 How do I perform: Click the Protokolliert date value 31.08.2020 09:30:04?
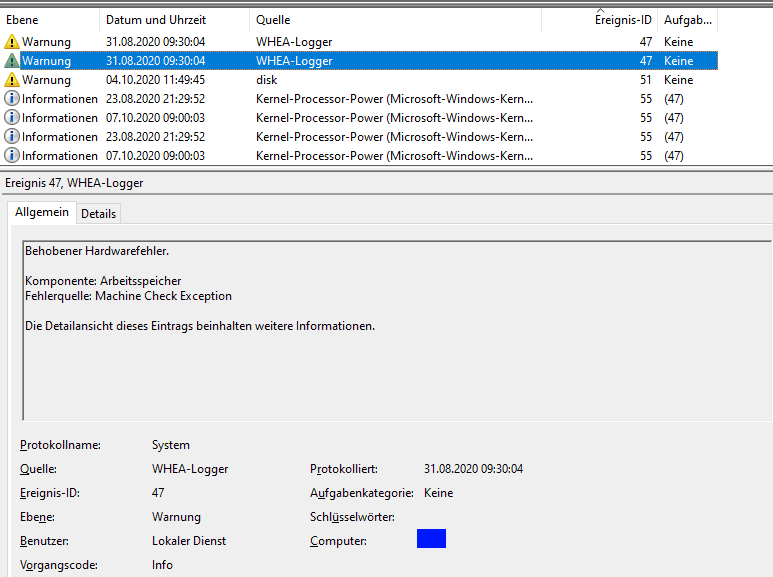(x=473, y=469)
